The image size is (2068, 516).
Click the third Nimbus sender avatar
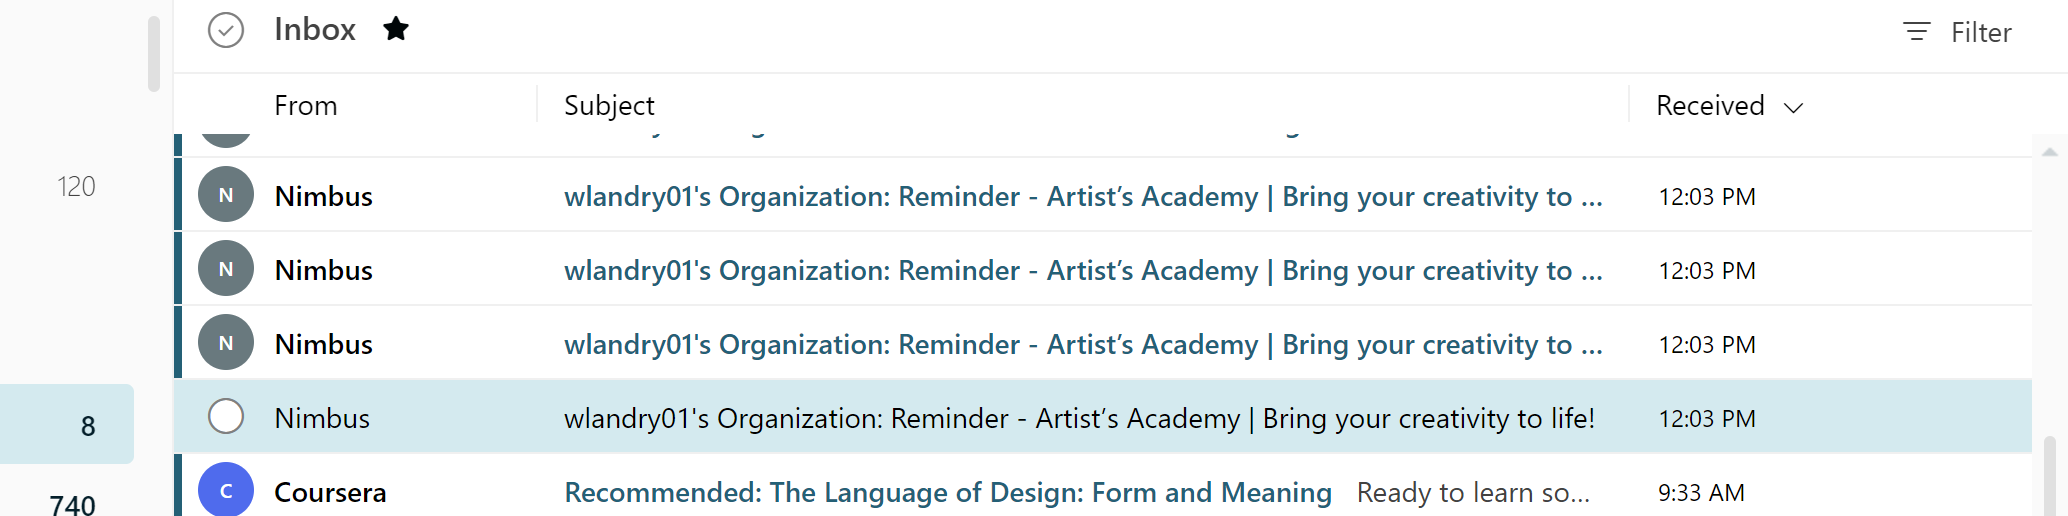(226, 342)
